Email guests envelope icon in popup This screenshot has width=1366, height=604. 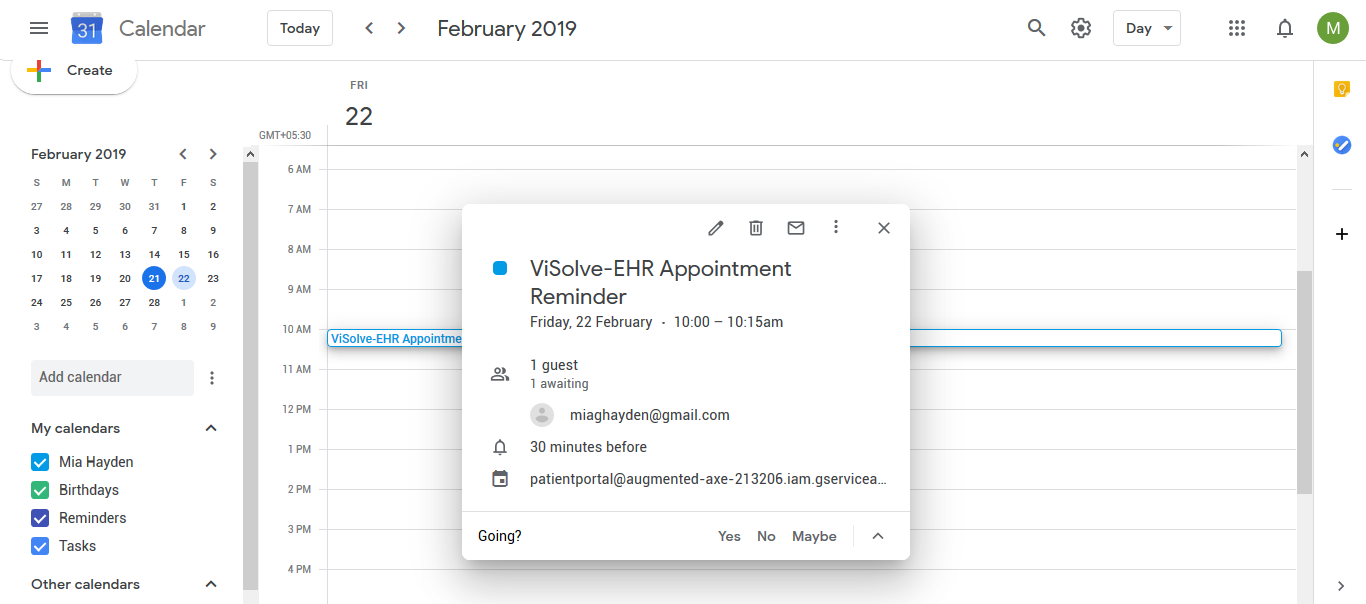click(796, 228)
